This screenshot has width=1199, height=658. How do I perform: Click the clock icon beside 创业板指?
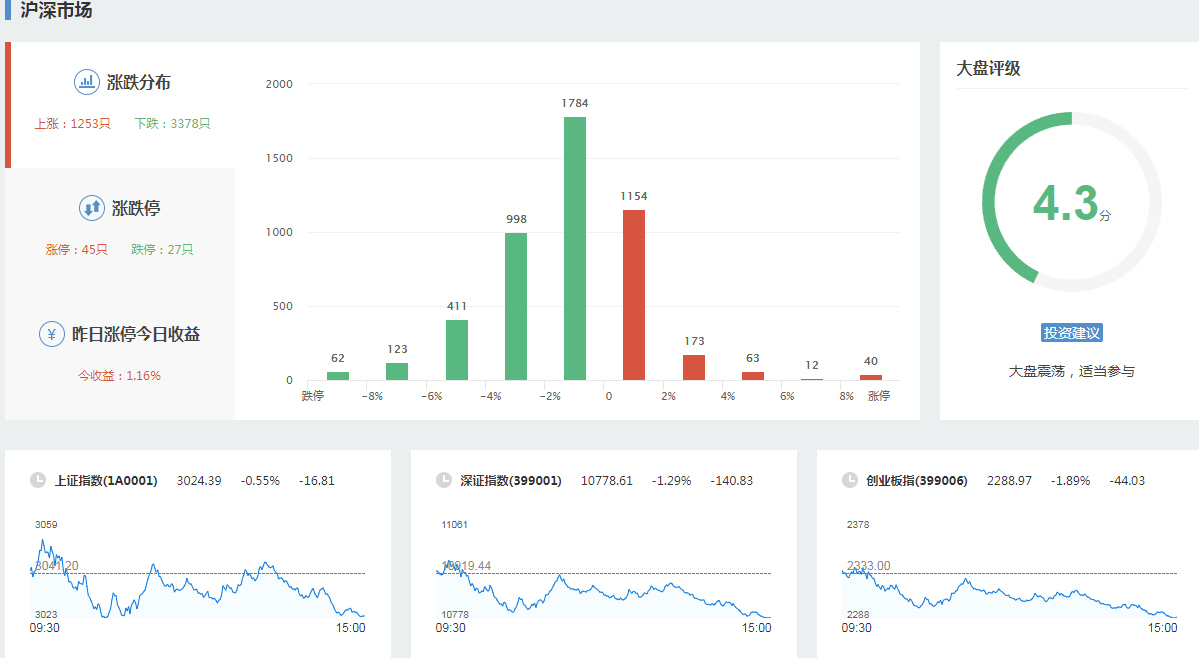[850, 480]
